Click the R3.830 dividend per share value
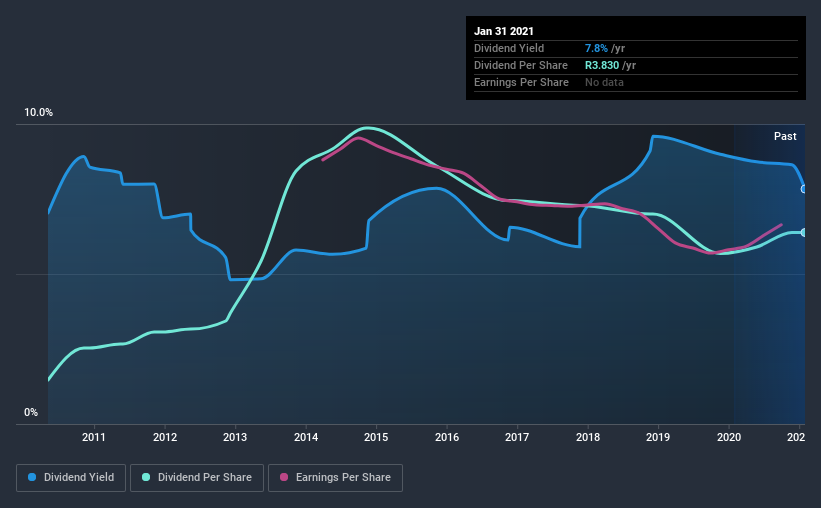 (x=602, y=65)
